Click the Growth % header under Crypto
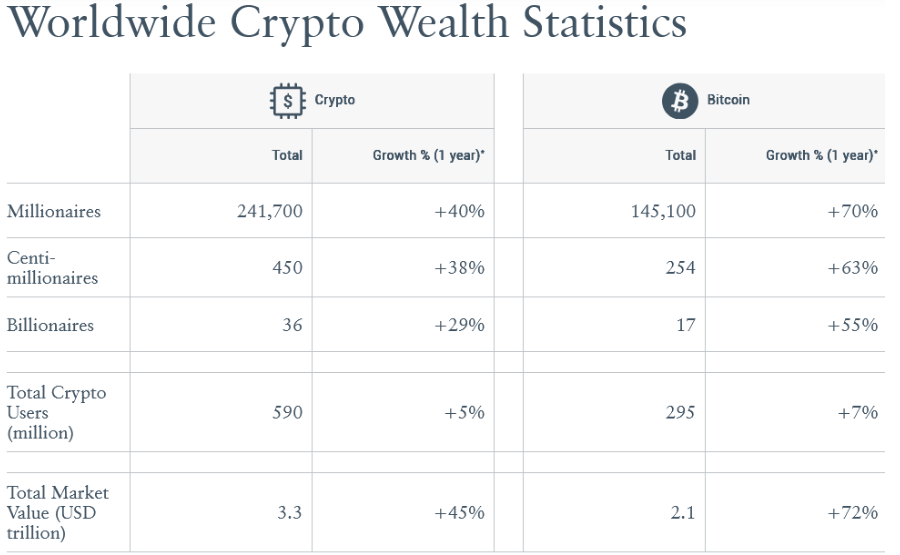The width and height of the screenshot is (900, 555). coord(428,156)
